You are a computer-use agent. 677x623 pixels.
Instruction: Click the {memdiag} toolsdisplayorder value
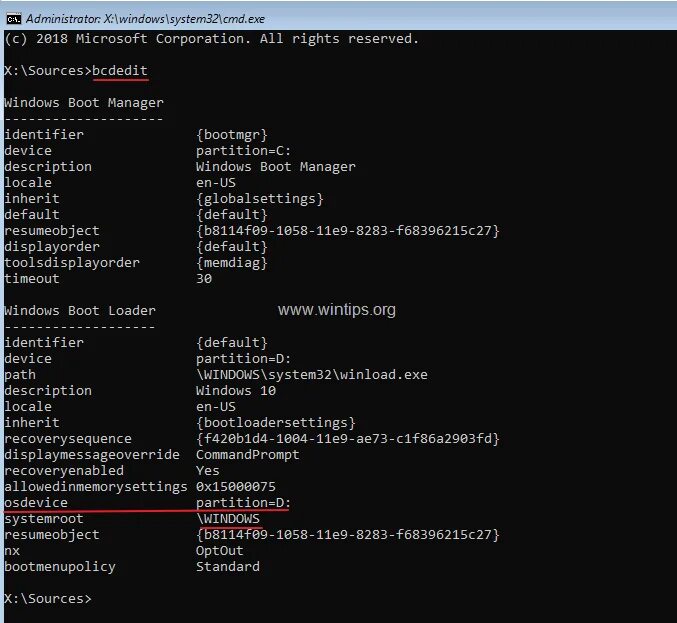[232, 262]
